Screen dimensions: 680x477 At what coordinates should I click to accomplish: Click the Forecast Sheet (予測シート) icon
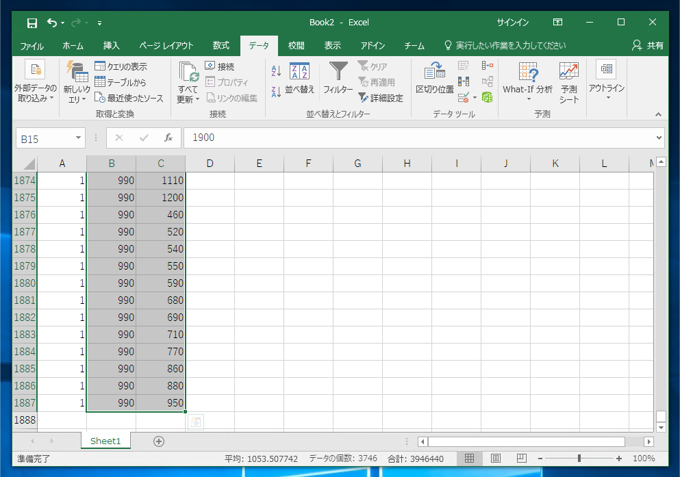(569, 73)
